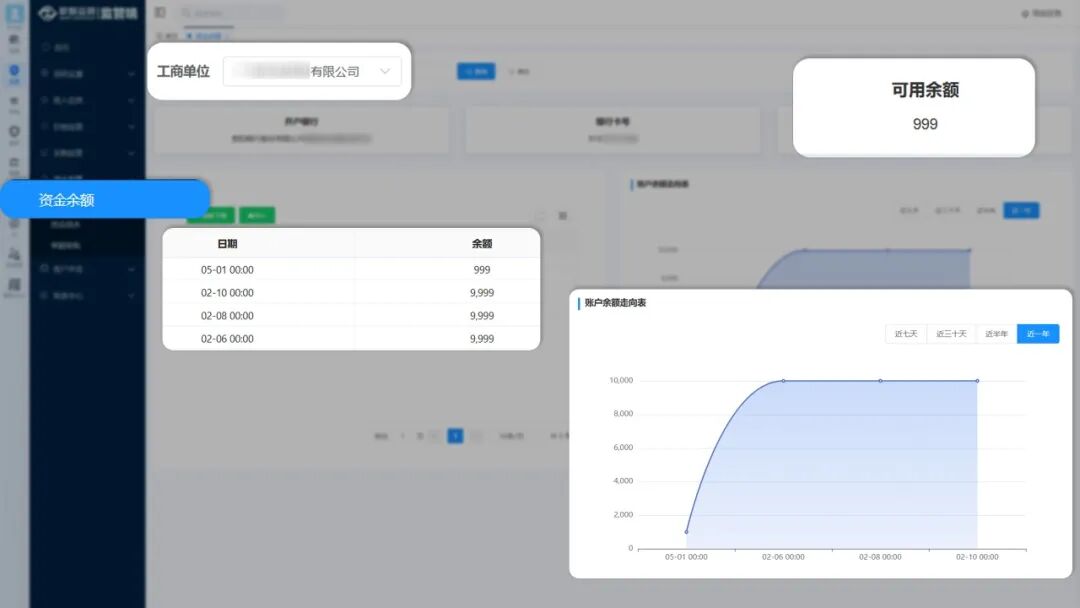The height and width of the screenshot is (608, 1080).
Task: Click the highlighted blue page number in pagination
Action: tap(455, 436)
